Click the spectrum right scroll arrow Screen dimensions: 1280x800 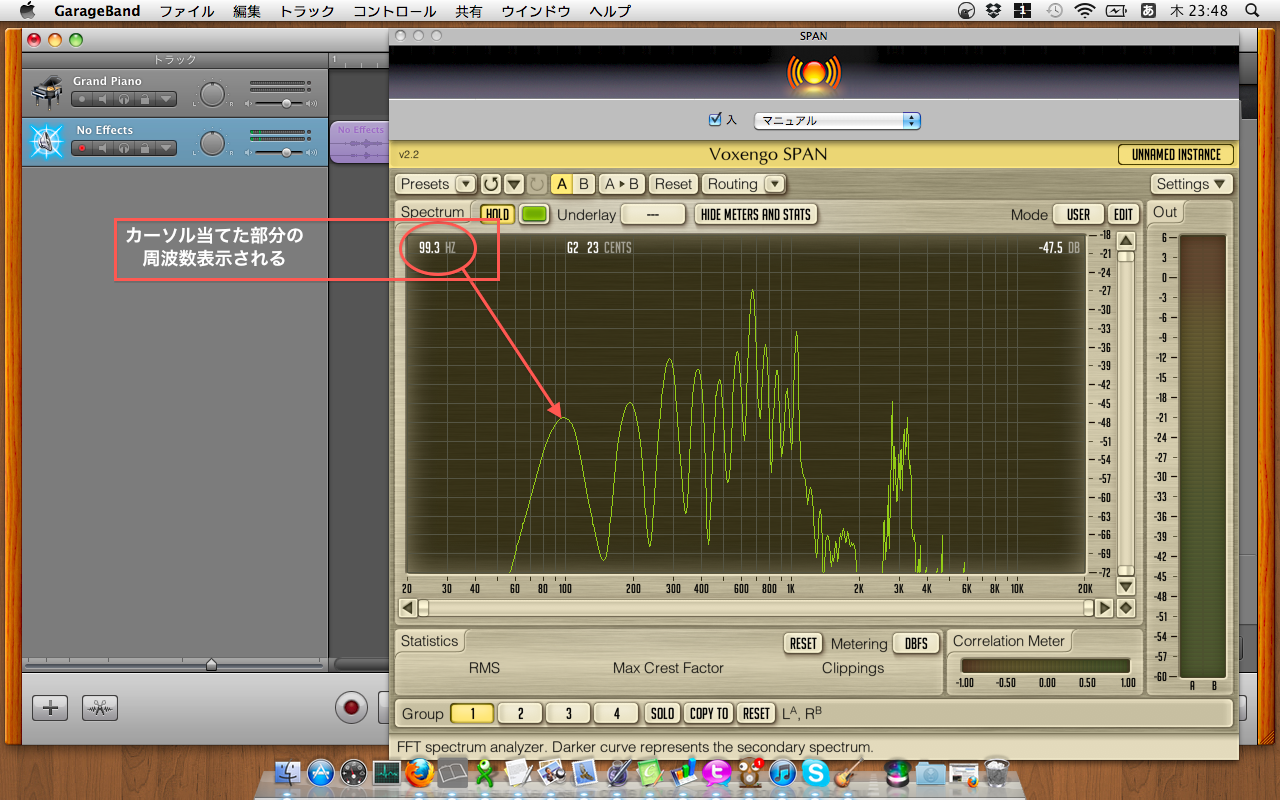(1105, 608)
